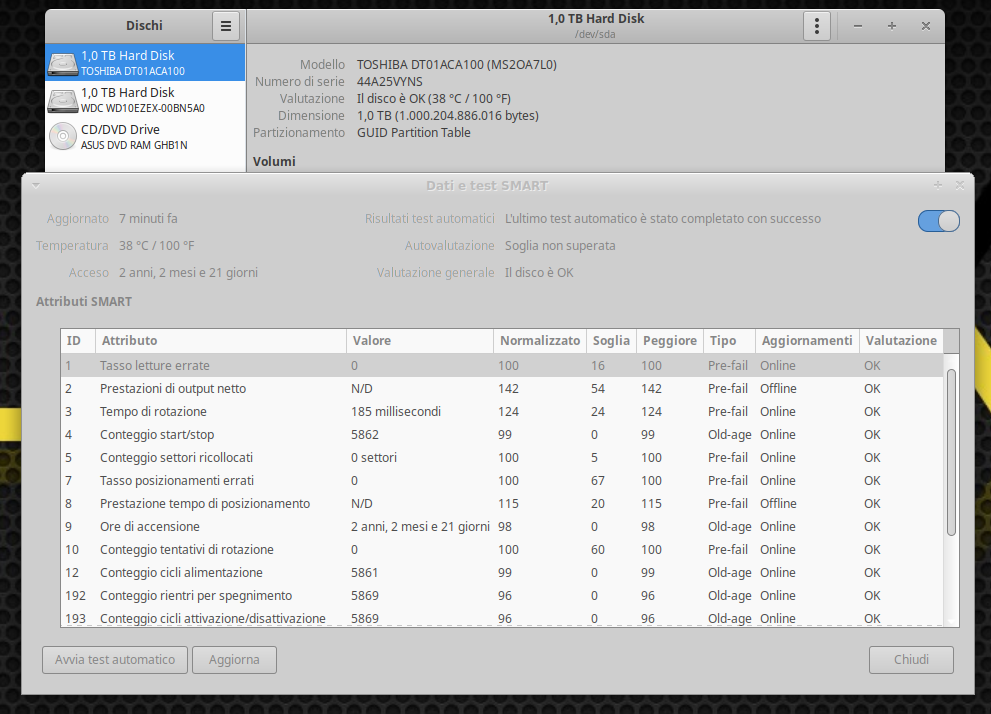The image size is (991, 714).
Task: Select the Conteggio cicli attivazione/disattivazione row
Action: tap(502, 618)
